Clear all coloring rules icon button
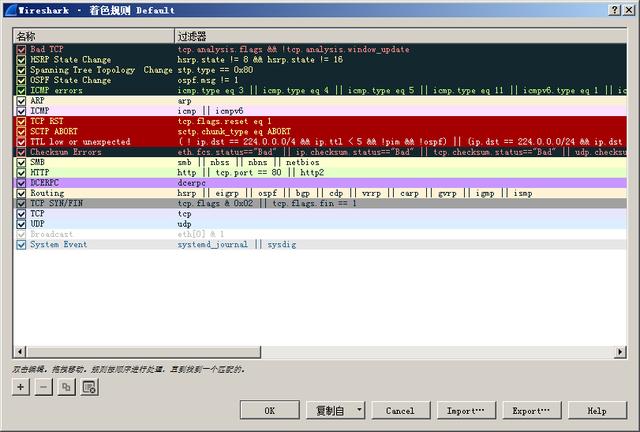640x432 pixels. (89, 387)
